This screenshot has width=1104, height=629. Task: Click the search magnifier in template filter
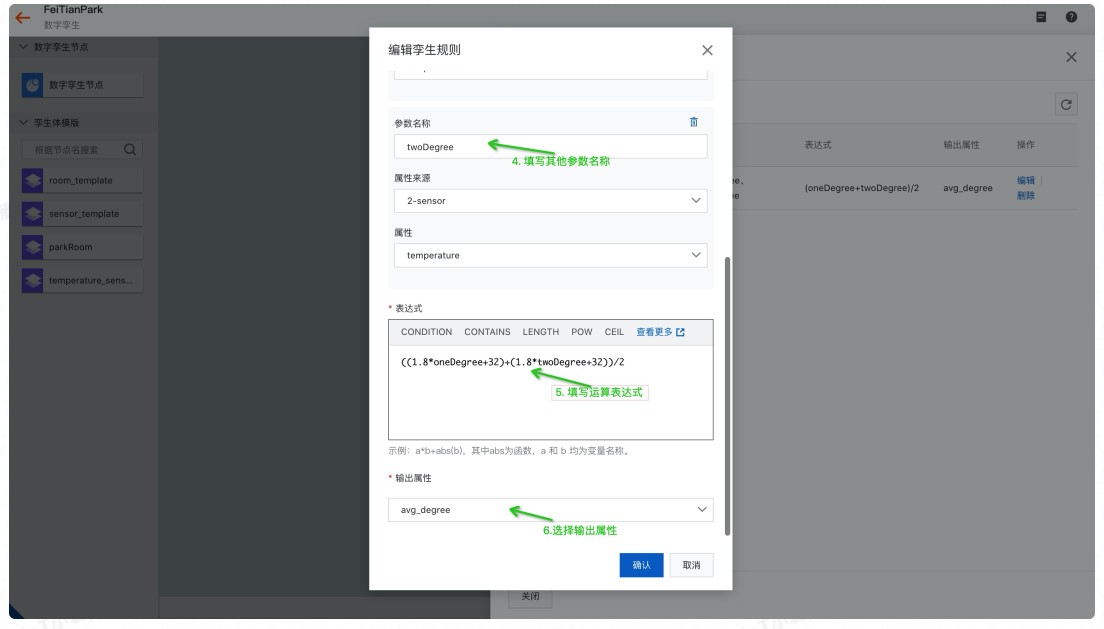[130, 149]
